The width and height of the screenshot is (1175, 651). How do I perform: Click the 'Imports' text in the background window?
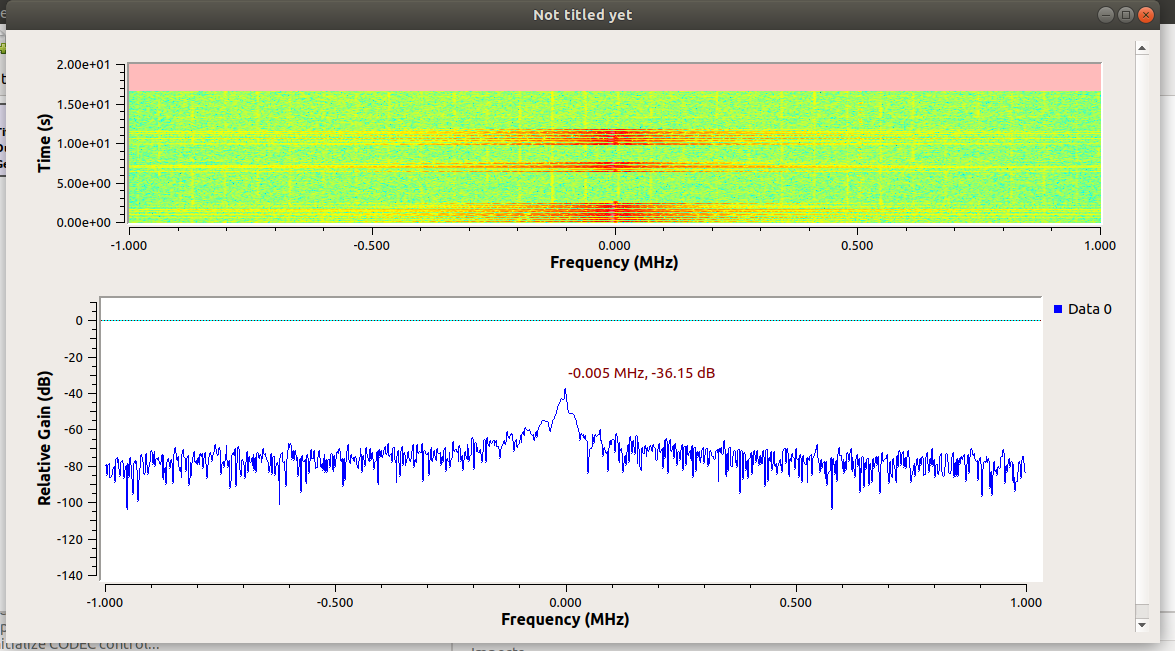click(495, 648)
